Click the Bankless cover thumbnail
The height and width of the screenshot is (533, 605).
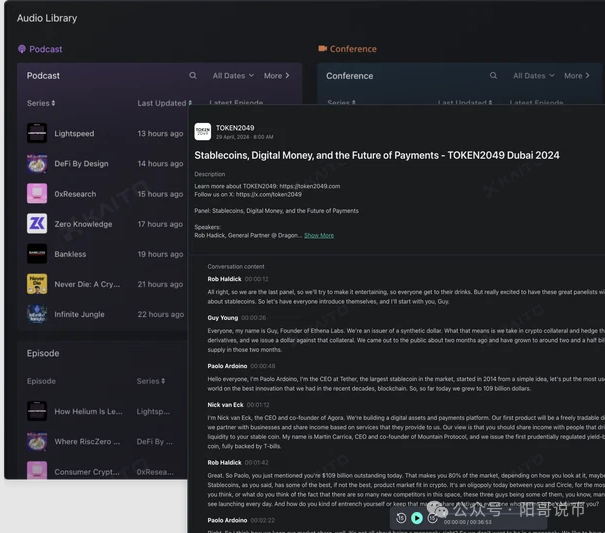point(37,254)
